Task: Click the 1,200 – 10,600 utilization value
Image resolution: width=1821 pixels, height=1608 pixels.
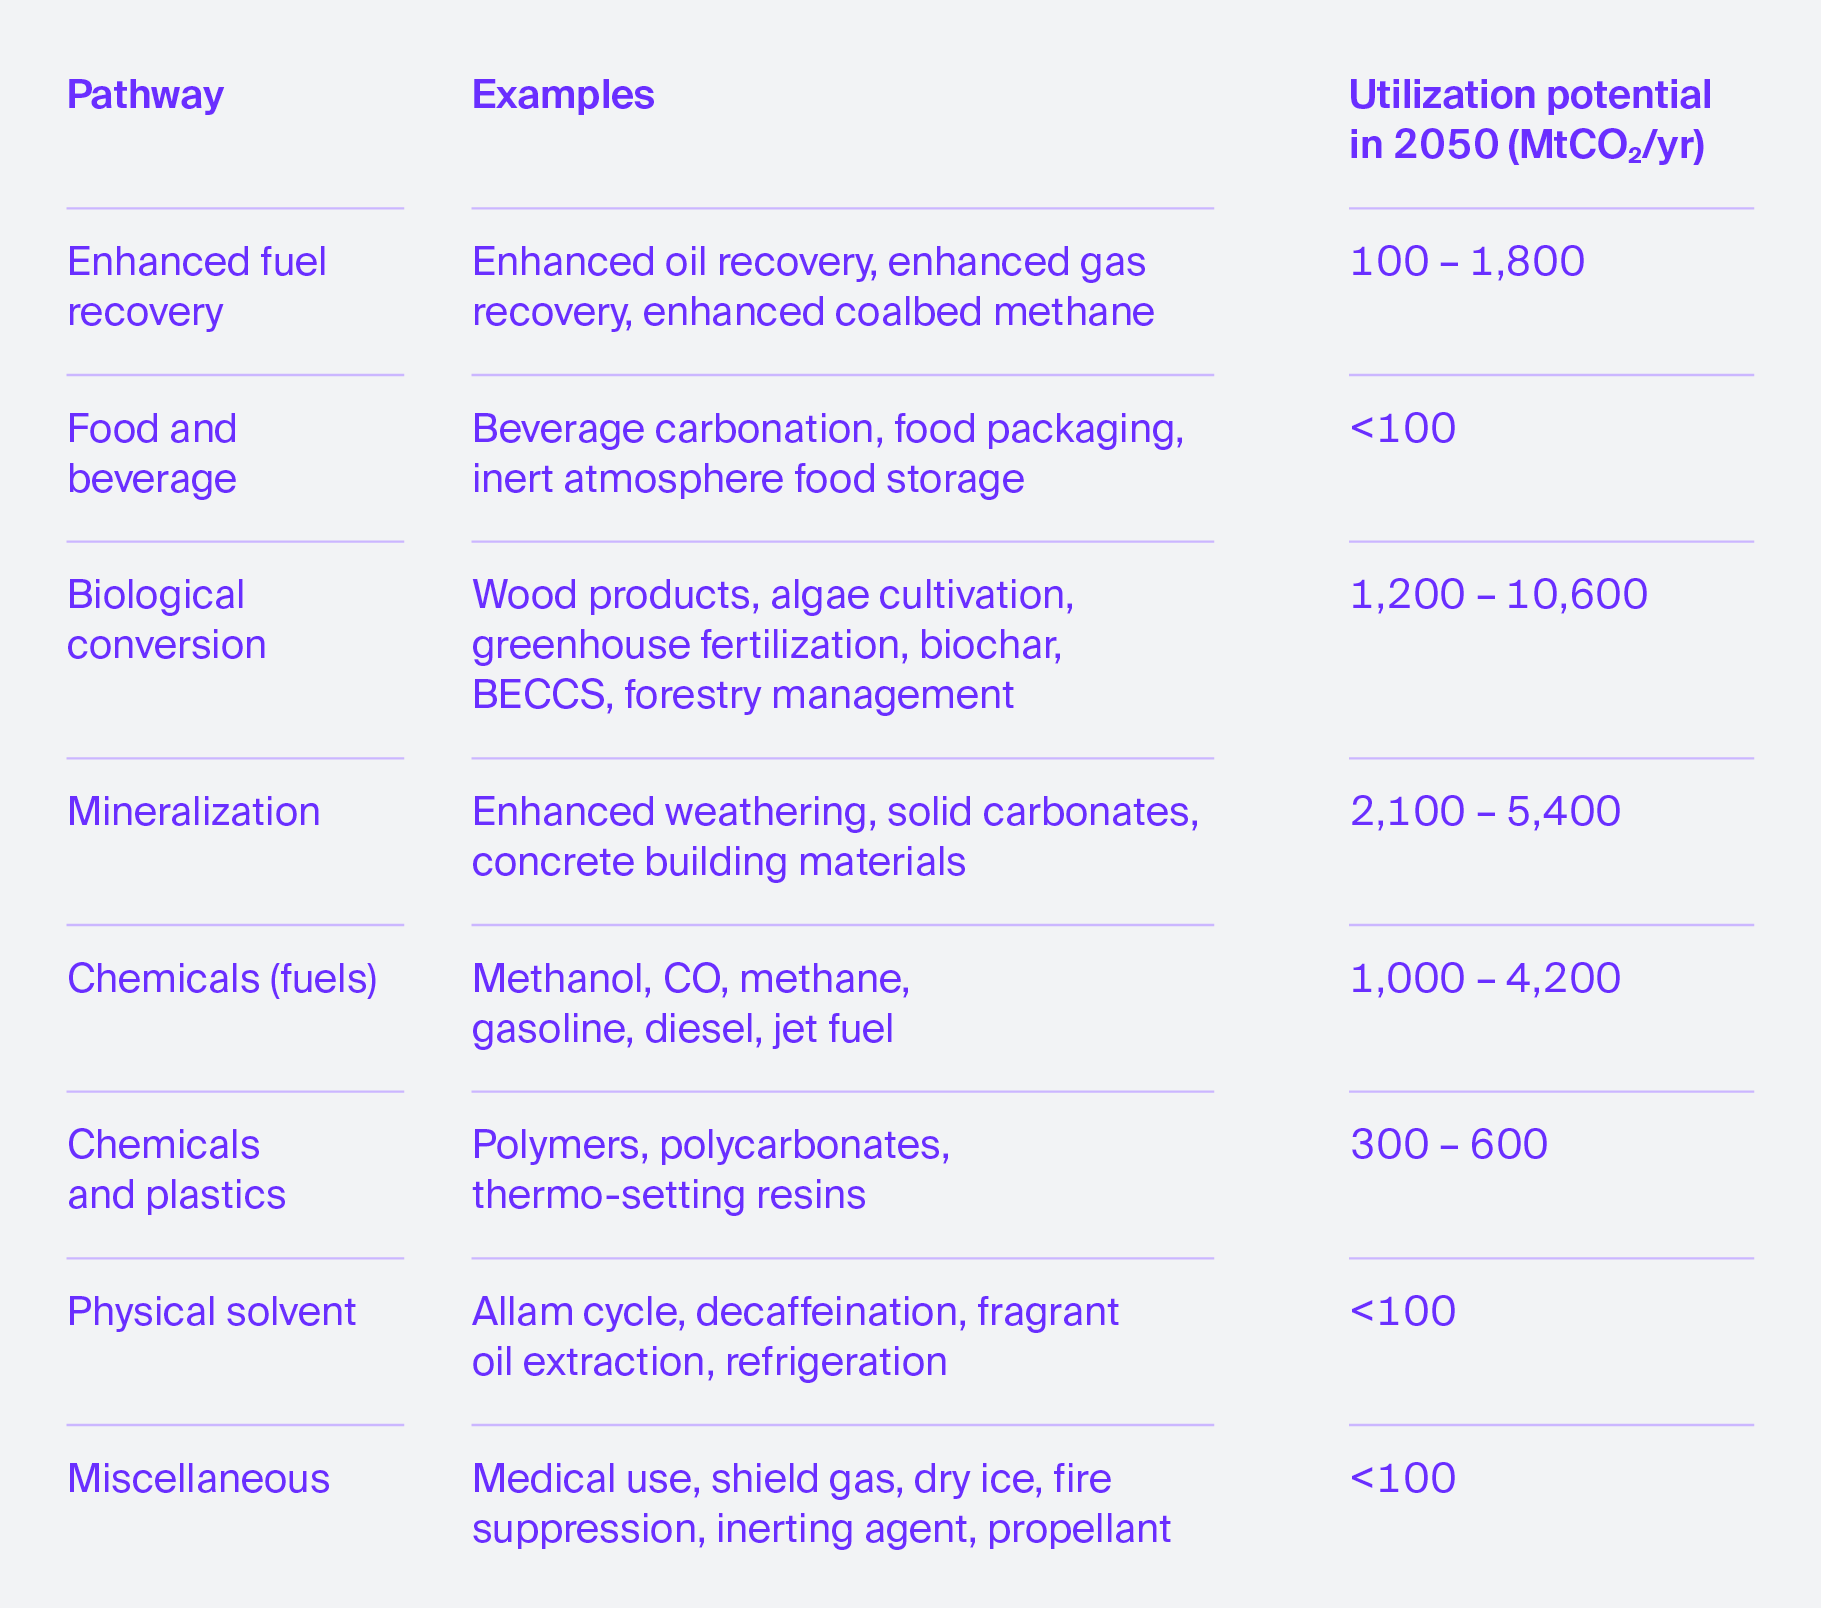Action: coord(1498,595)
